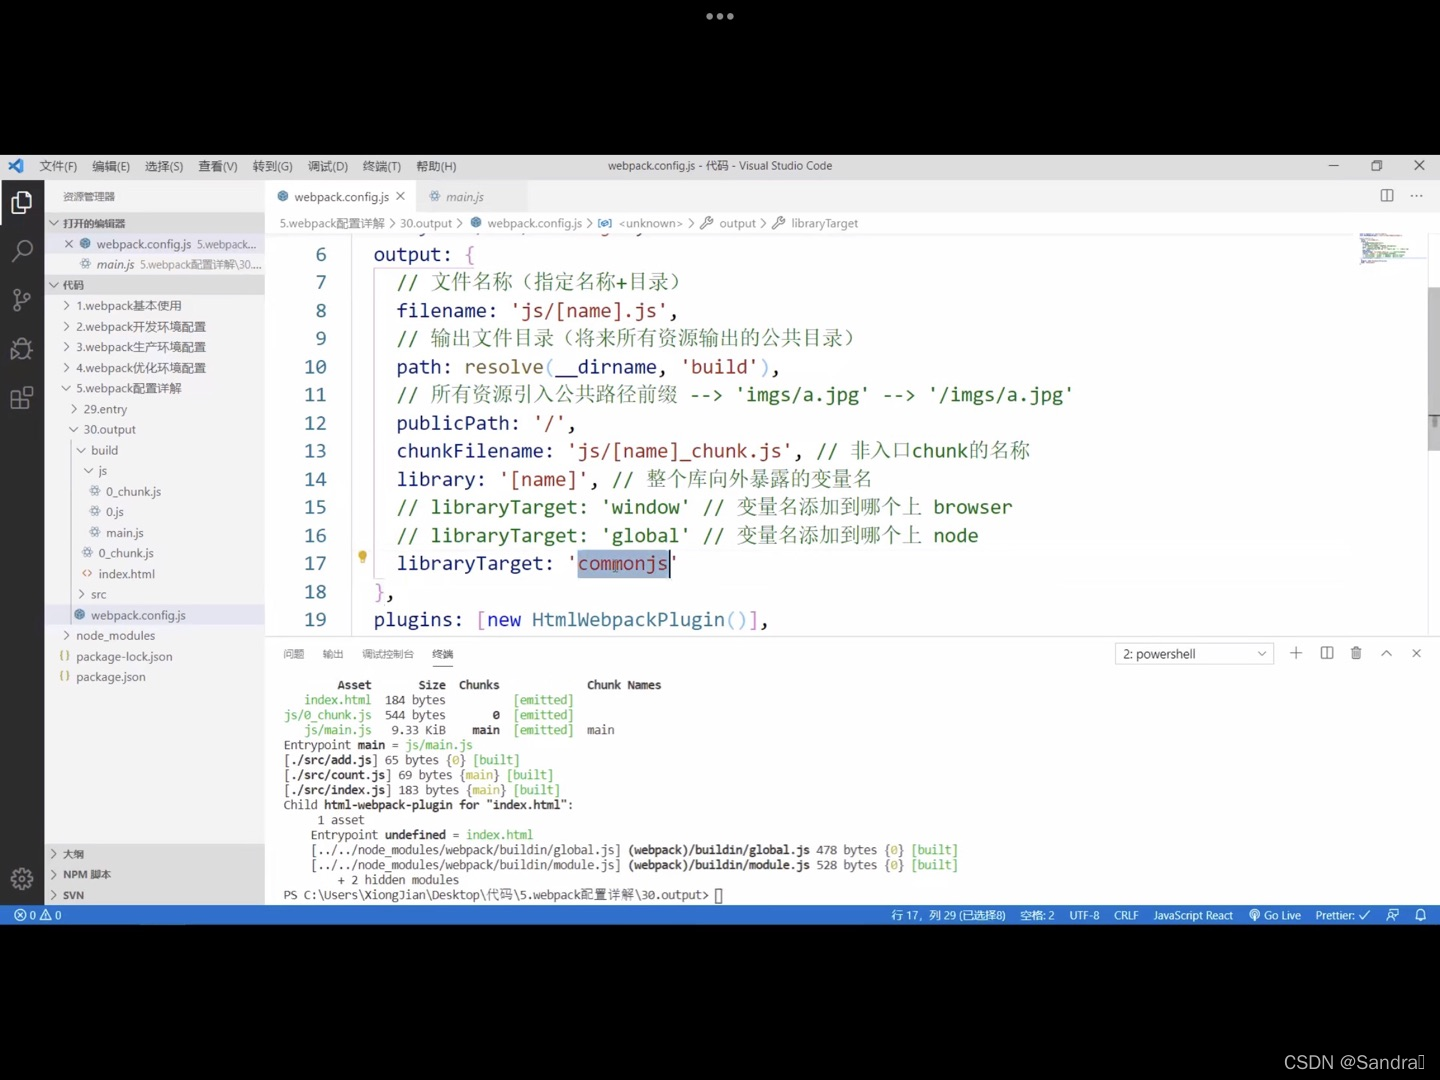
Task: Close the terminal panel
Action: 1416,653
